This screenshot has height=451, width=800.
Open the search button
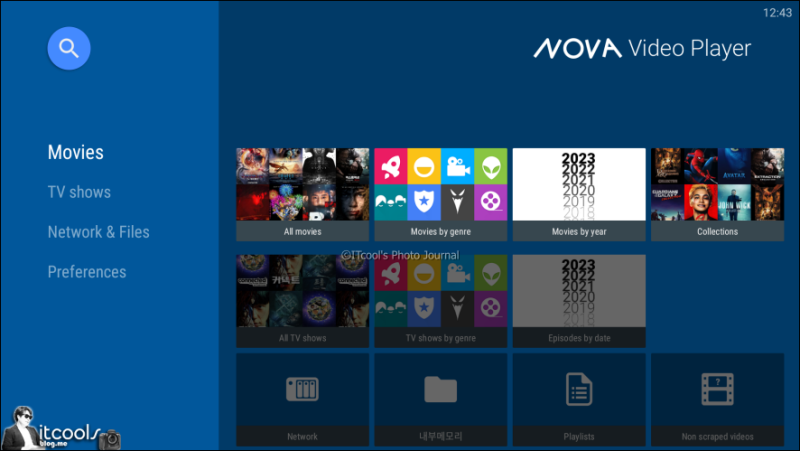[69, 48]
